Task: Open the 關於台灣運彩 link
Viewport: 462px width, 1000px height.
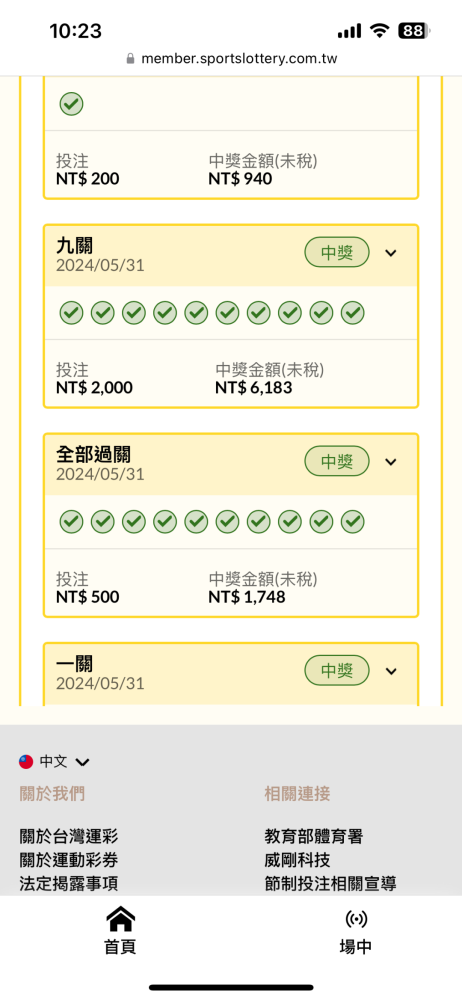Action: point(69,836)
